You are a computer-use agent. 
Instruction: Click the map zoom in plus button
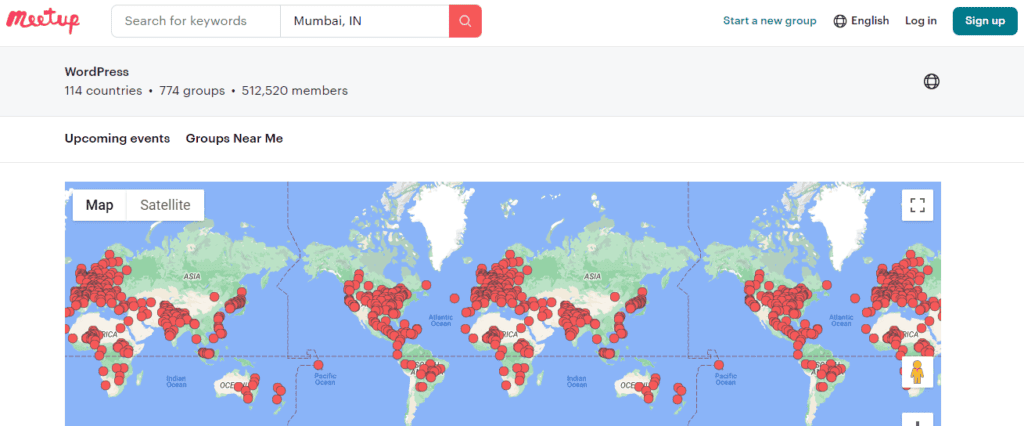917,420
